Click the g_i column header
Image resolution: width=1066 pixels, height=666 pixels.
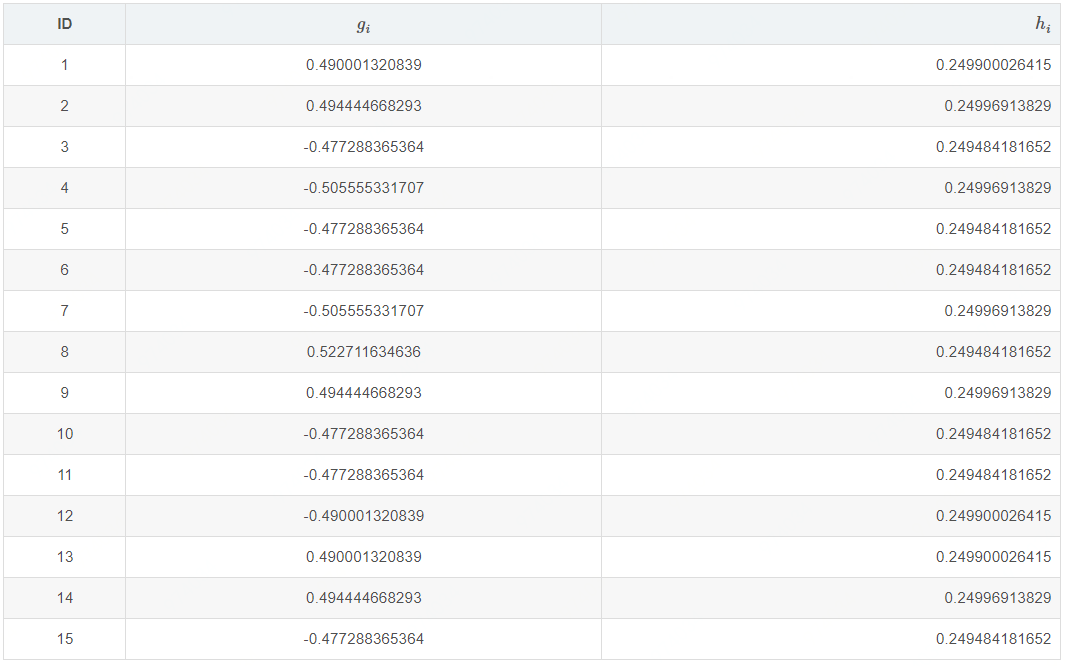pos(364,25)
